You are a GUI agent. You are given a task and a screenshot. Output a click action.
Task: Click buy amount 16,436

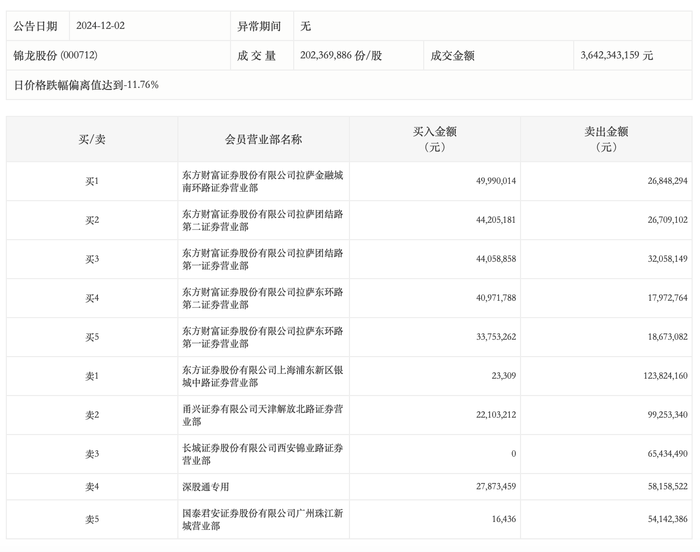504,519
